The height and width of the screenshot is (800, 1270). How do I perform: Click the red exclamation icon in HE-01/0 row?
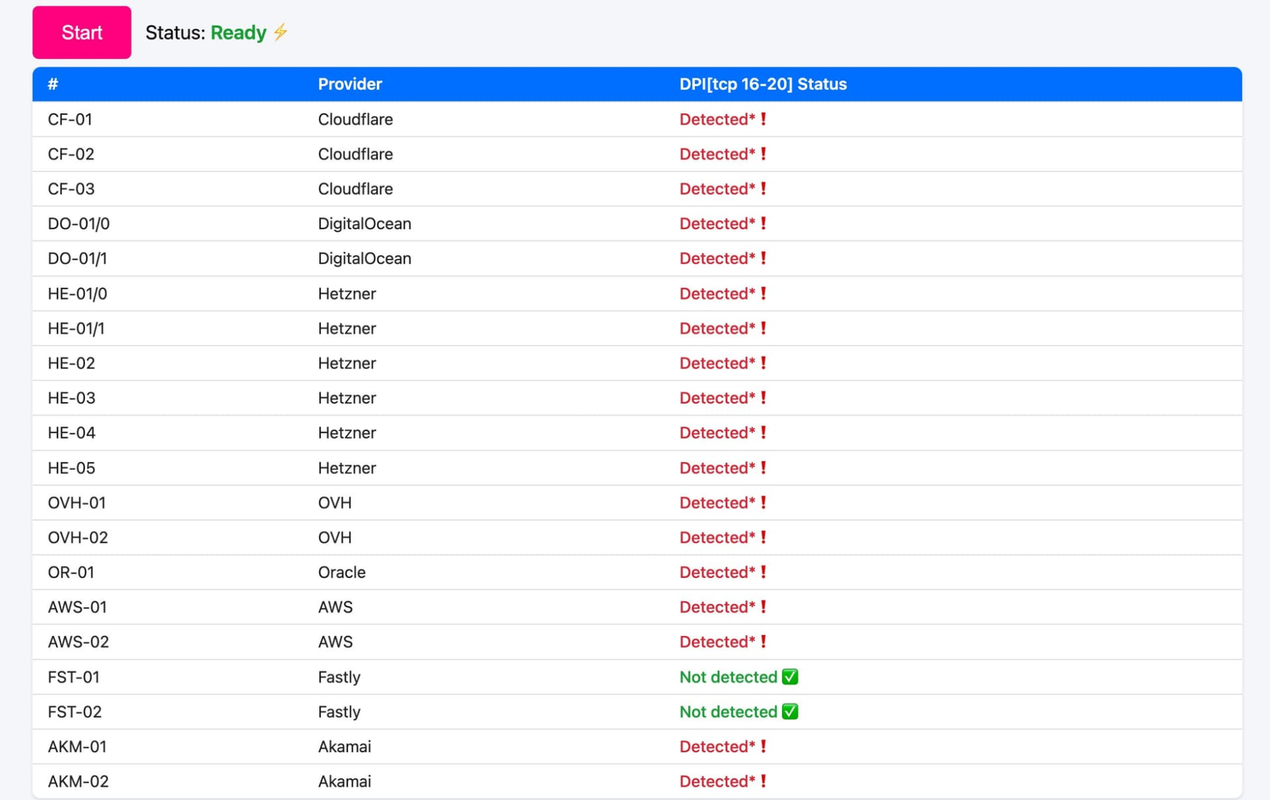[x=763, y=294]
